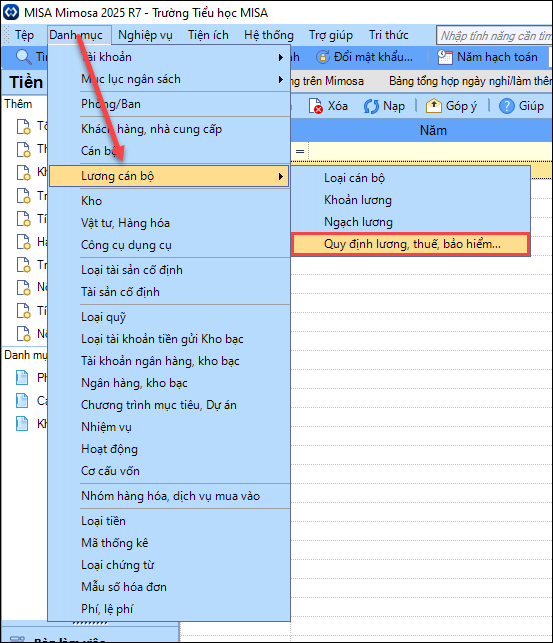Expand the Lương cán bộ submenu arrow
The width and height of the screenshot is (553, 643).
click(x=281, y=176)
